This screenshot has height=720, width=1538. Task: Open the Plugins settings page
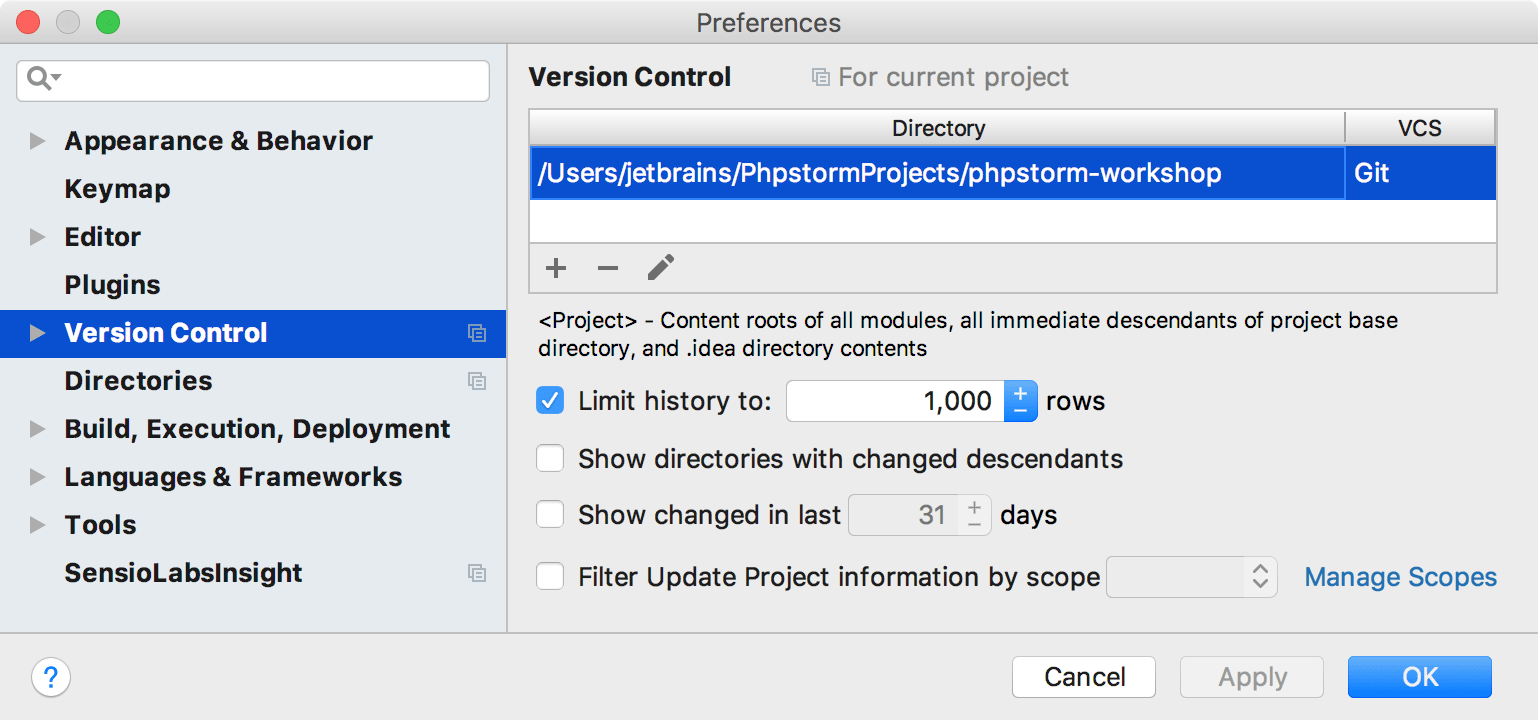112,285
